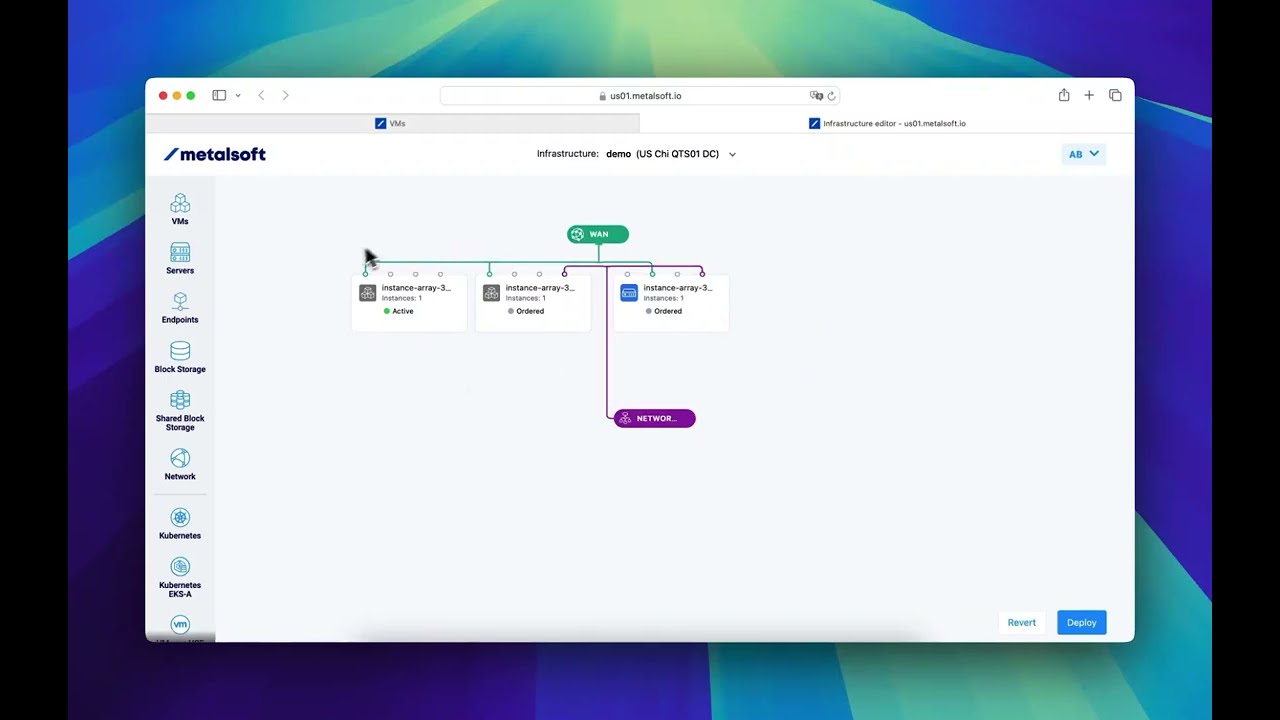Show the Safari tab overview

(x=1115, y=95)
